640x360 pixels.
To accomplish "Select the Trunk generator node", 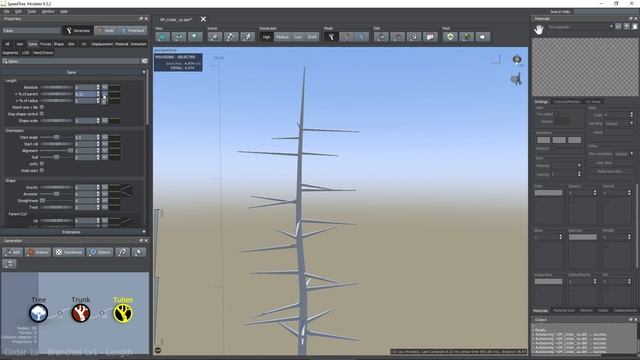I will click(x=81, y=313).
